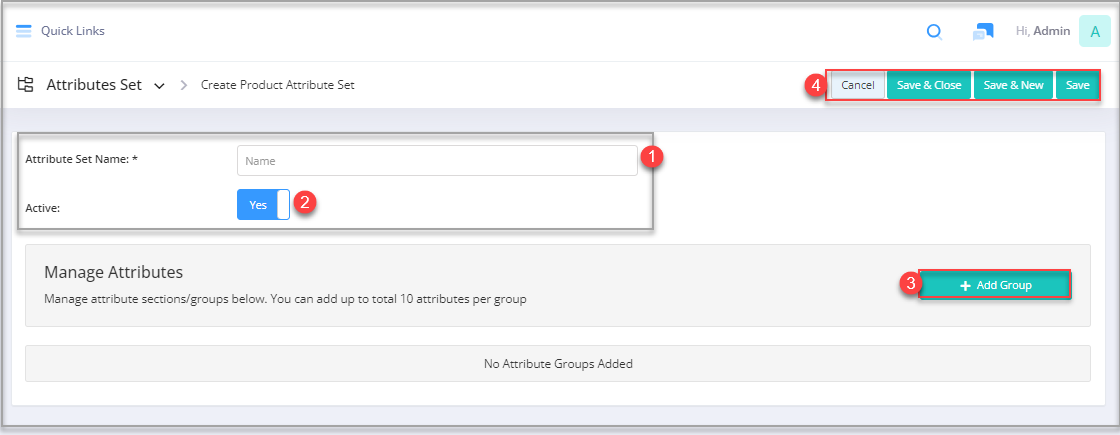
Task: Open the Hi, Admin user menu
Action: pyautogui.click(x=1043, y=31)
